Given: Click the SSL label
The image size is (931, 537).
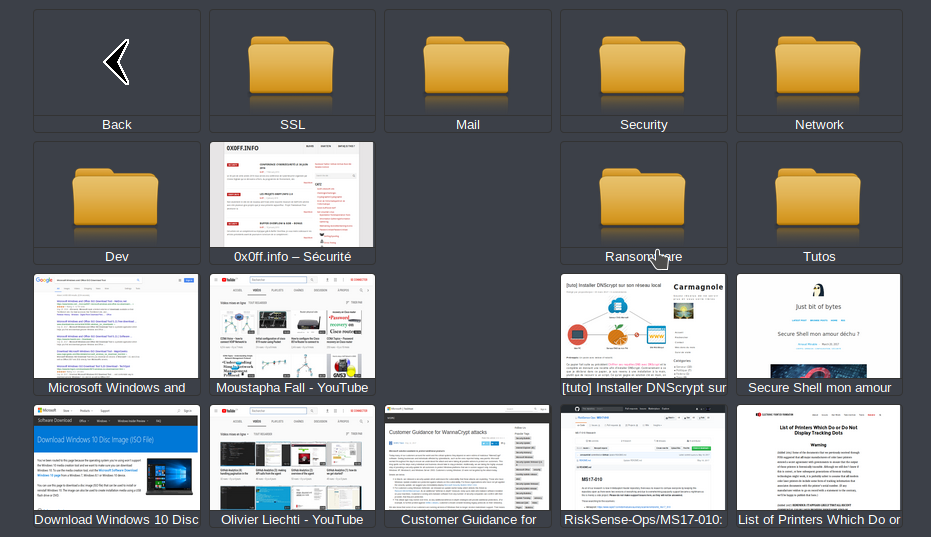Looking at the screenshot, I should click(292, 125).
